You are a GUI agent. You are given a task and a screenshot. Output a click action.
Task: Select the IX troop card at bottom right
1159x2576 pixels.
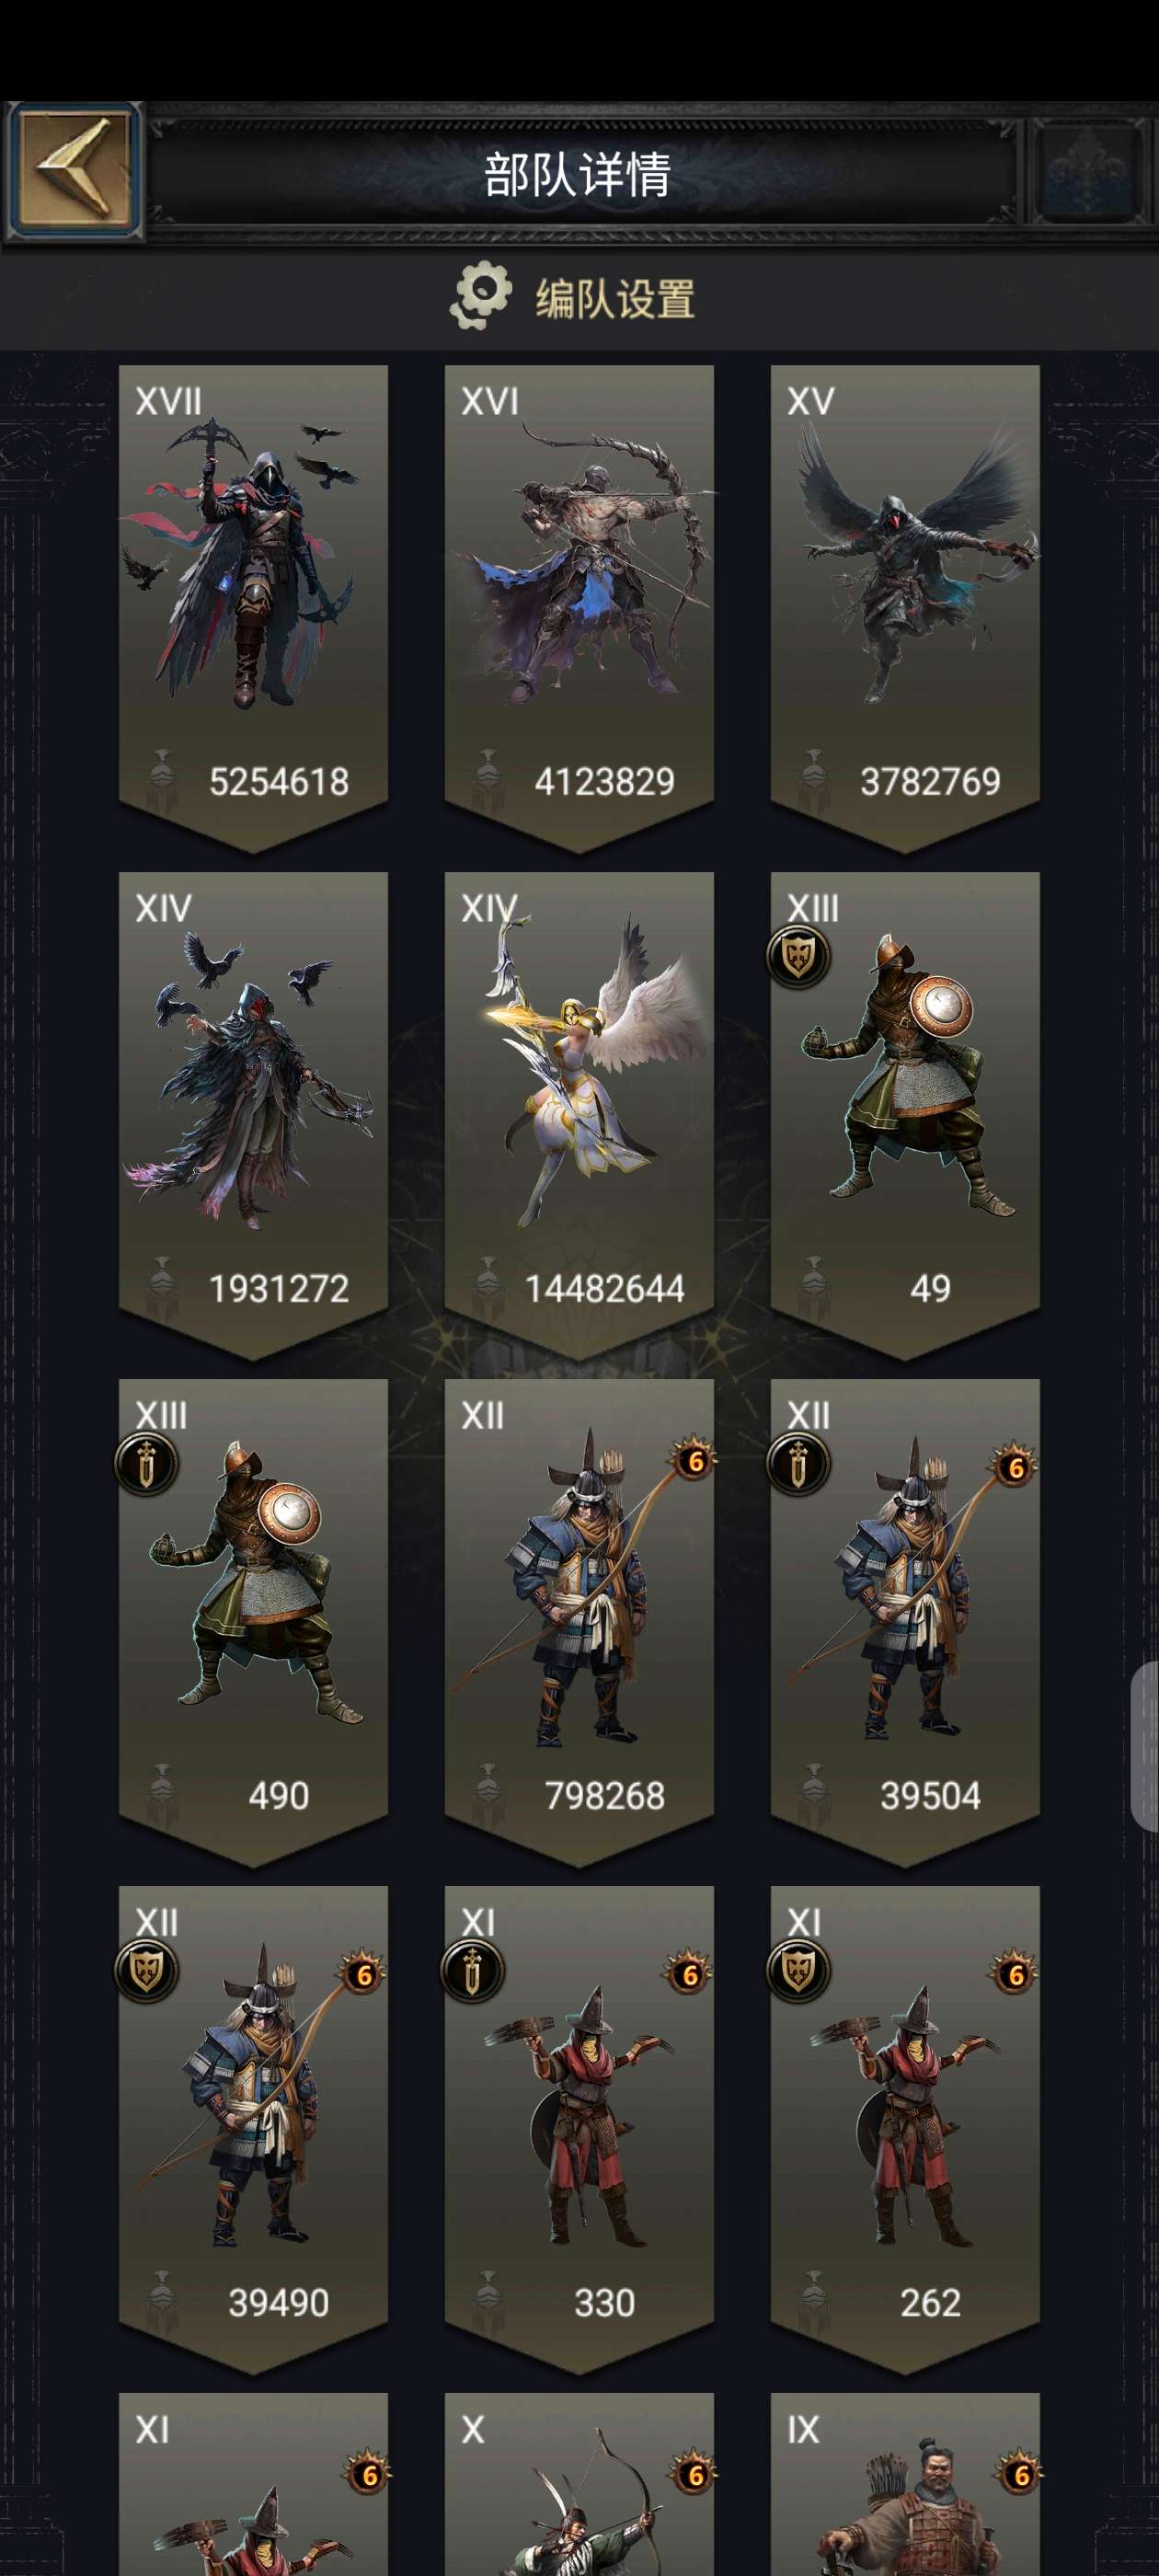tap(905, 2484)
